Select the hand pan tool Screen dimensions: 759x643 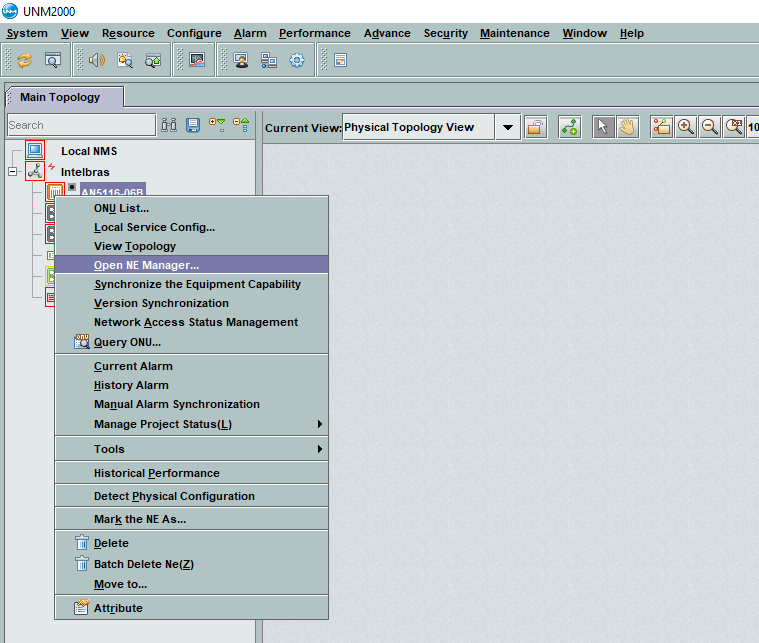(627, 127)
